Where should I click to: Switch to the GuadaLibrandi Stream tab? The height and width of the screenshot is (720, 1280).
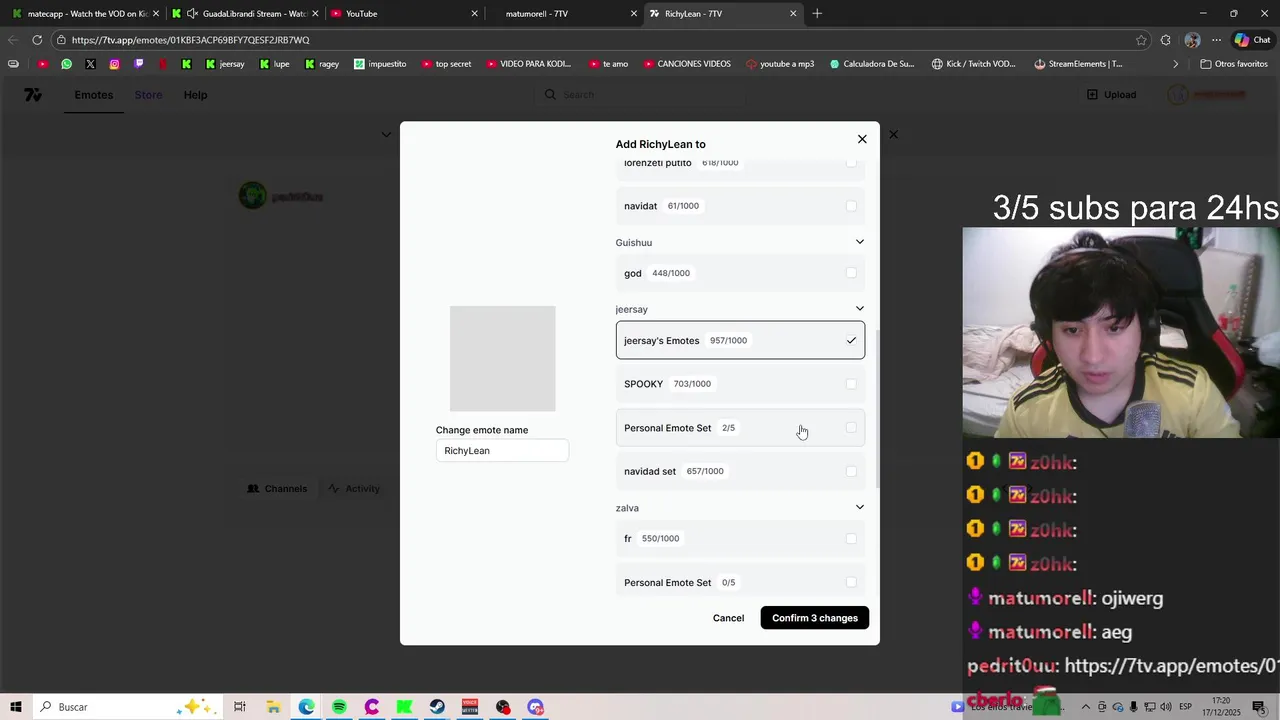pos(245,14)
